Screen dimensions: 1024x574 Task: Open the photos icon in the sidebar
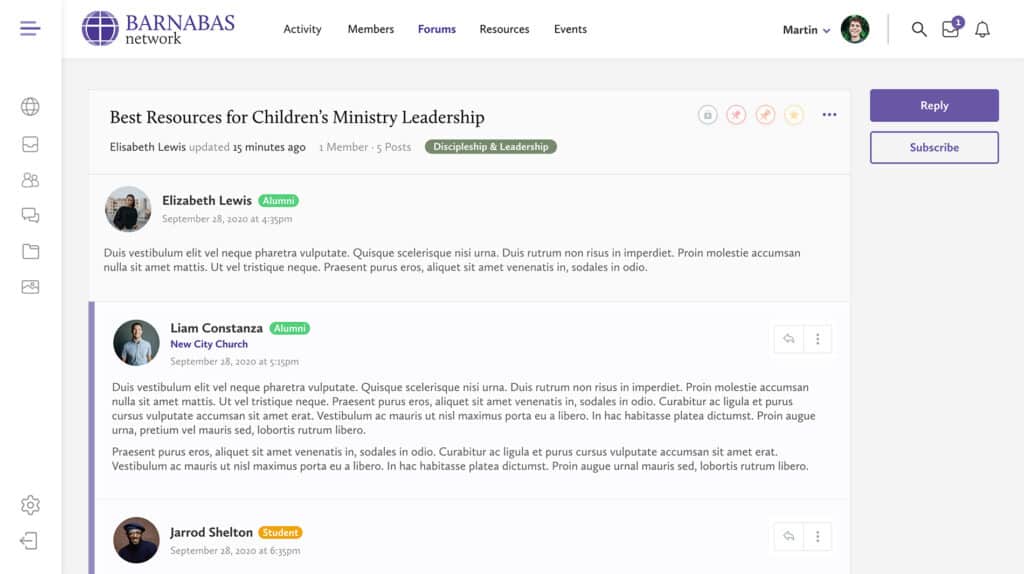click(x=30, y=287)
